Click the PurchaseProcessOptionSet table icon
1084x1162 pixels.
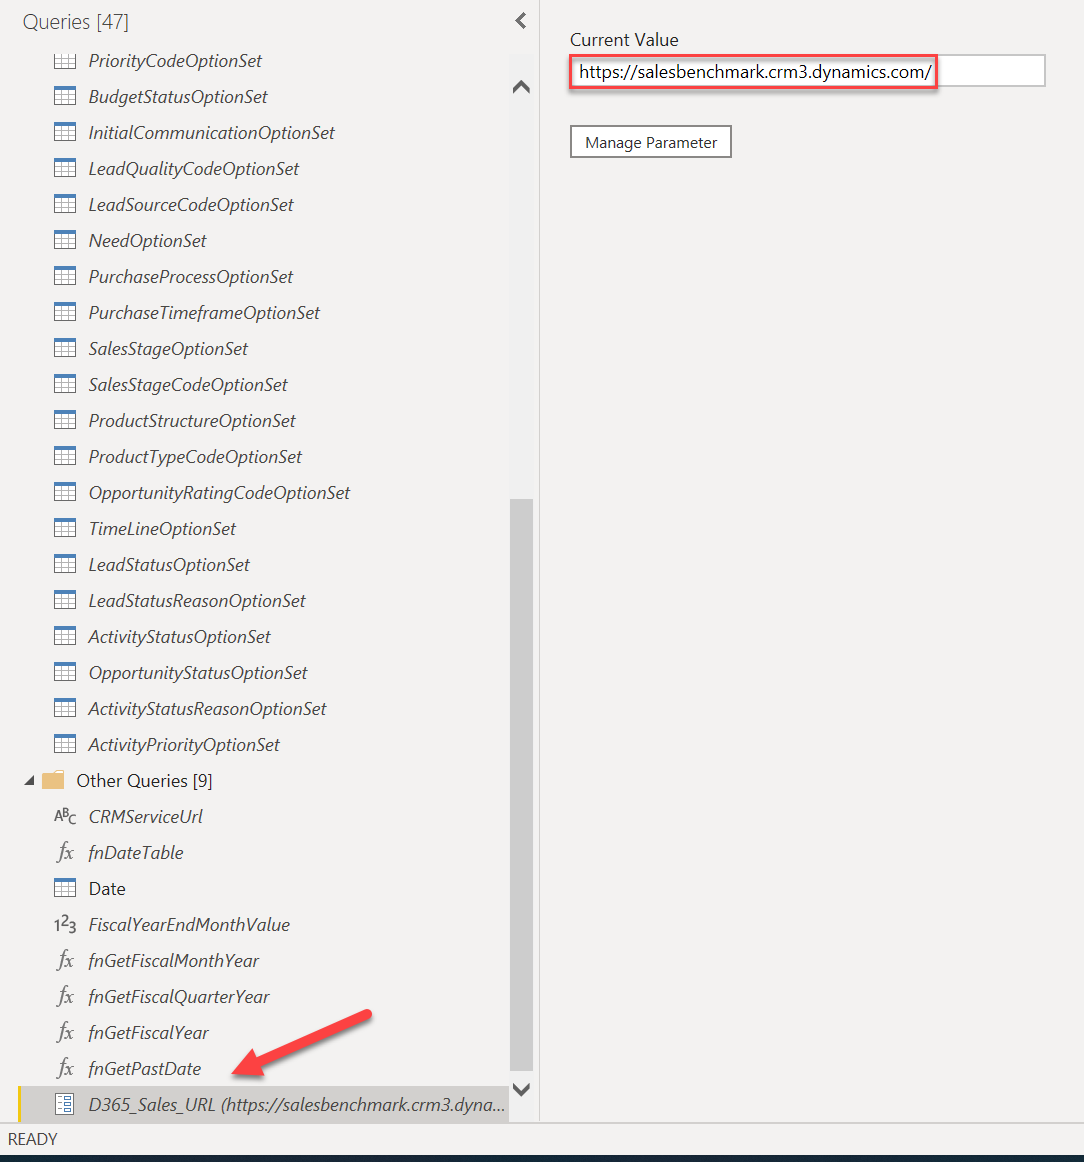click(64, 276)
